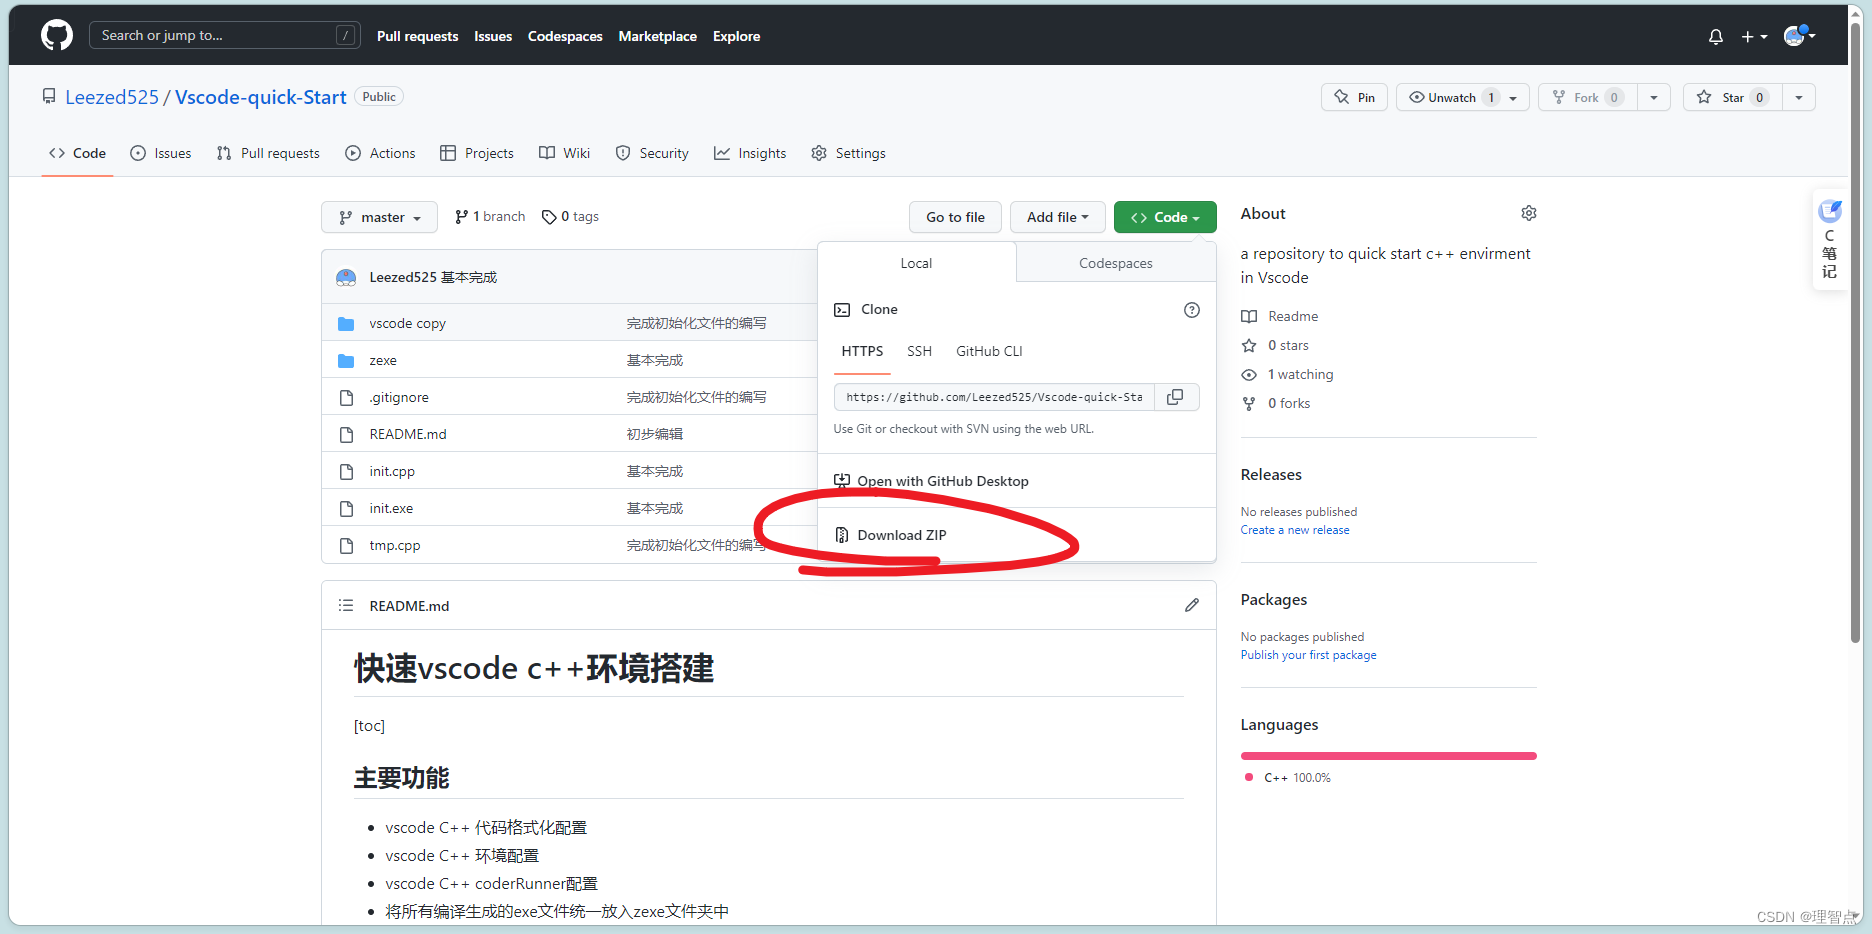Open the C++ 100.0% language link

pos(1288,777)
